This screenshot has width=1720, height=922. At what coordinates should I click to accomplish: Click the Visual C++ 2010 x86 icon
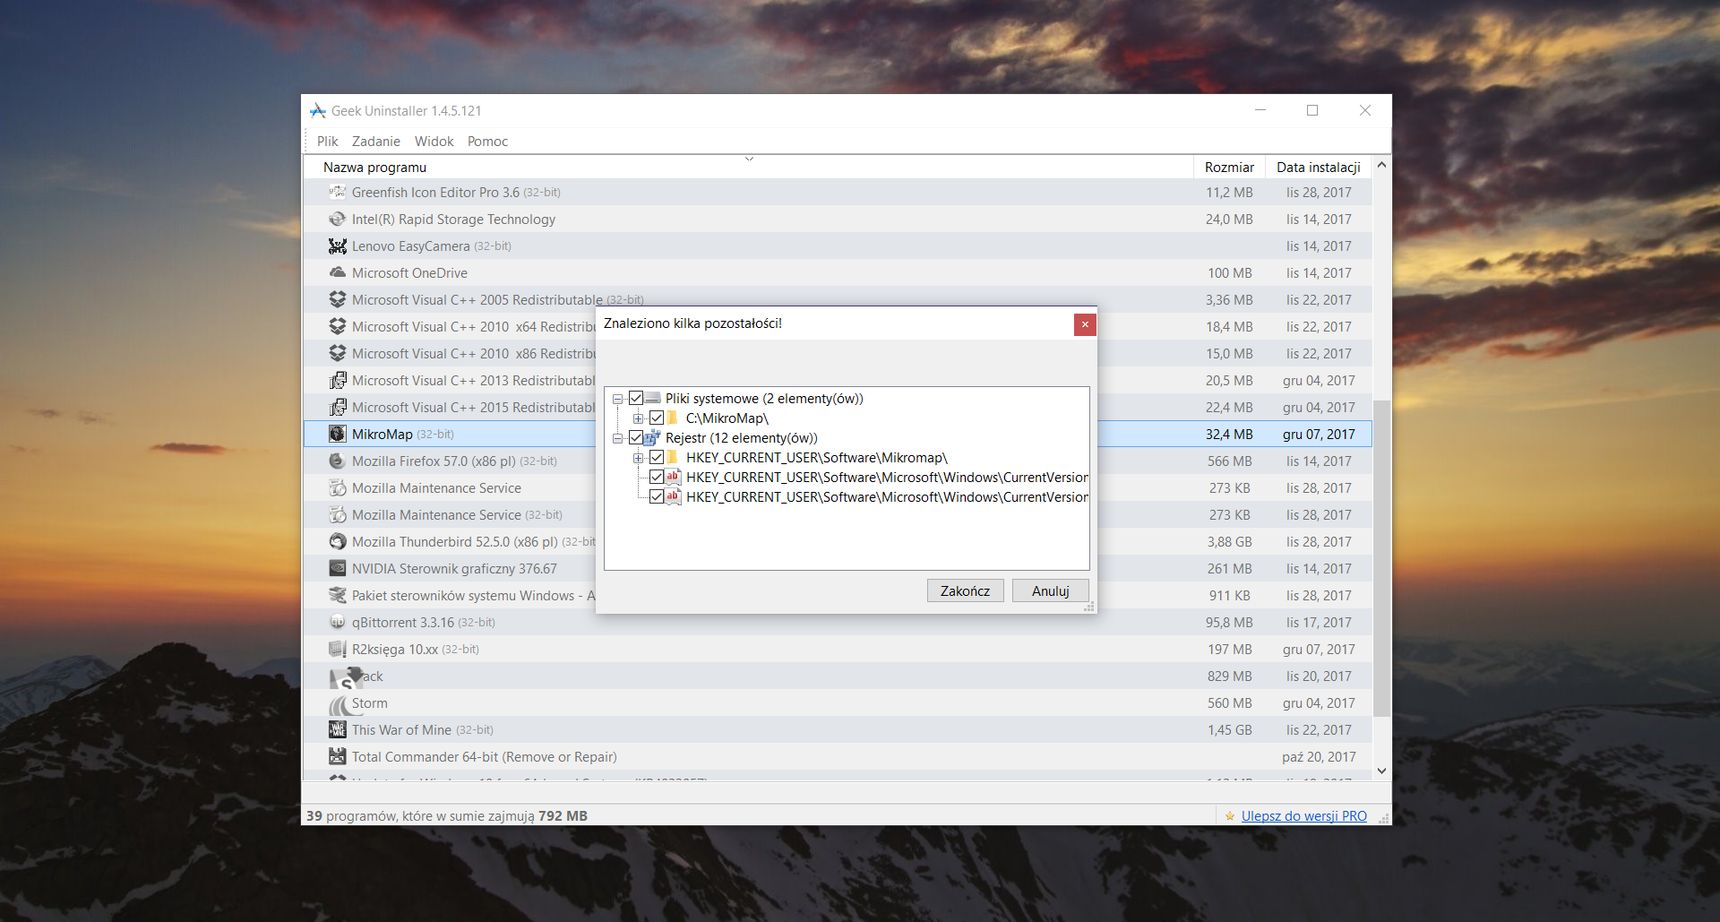337,354
